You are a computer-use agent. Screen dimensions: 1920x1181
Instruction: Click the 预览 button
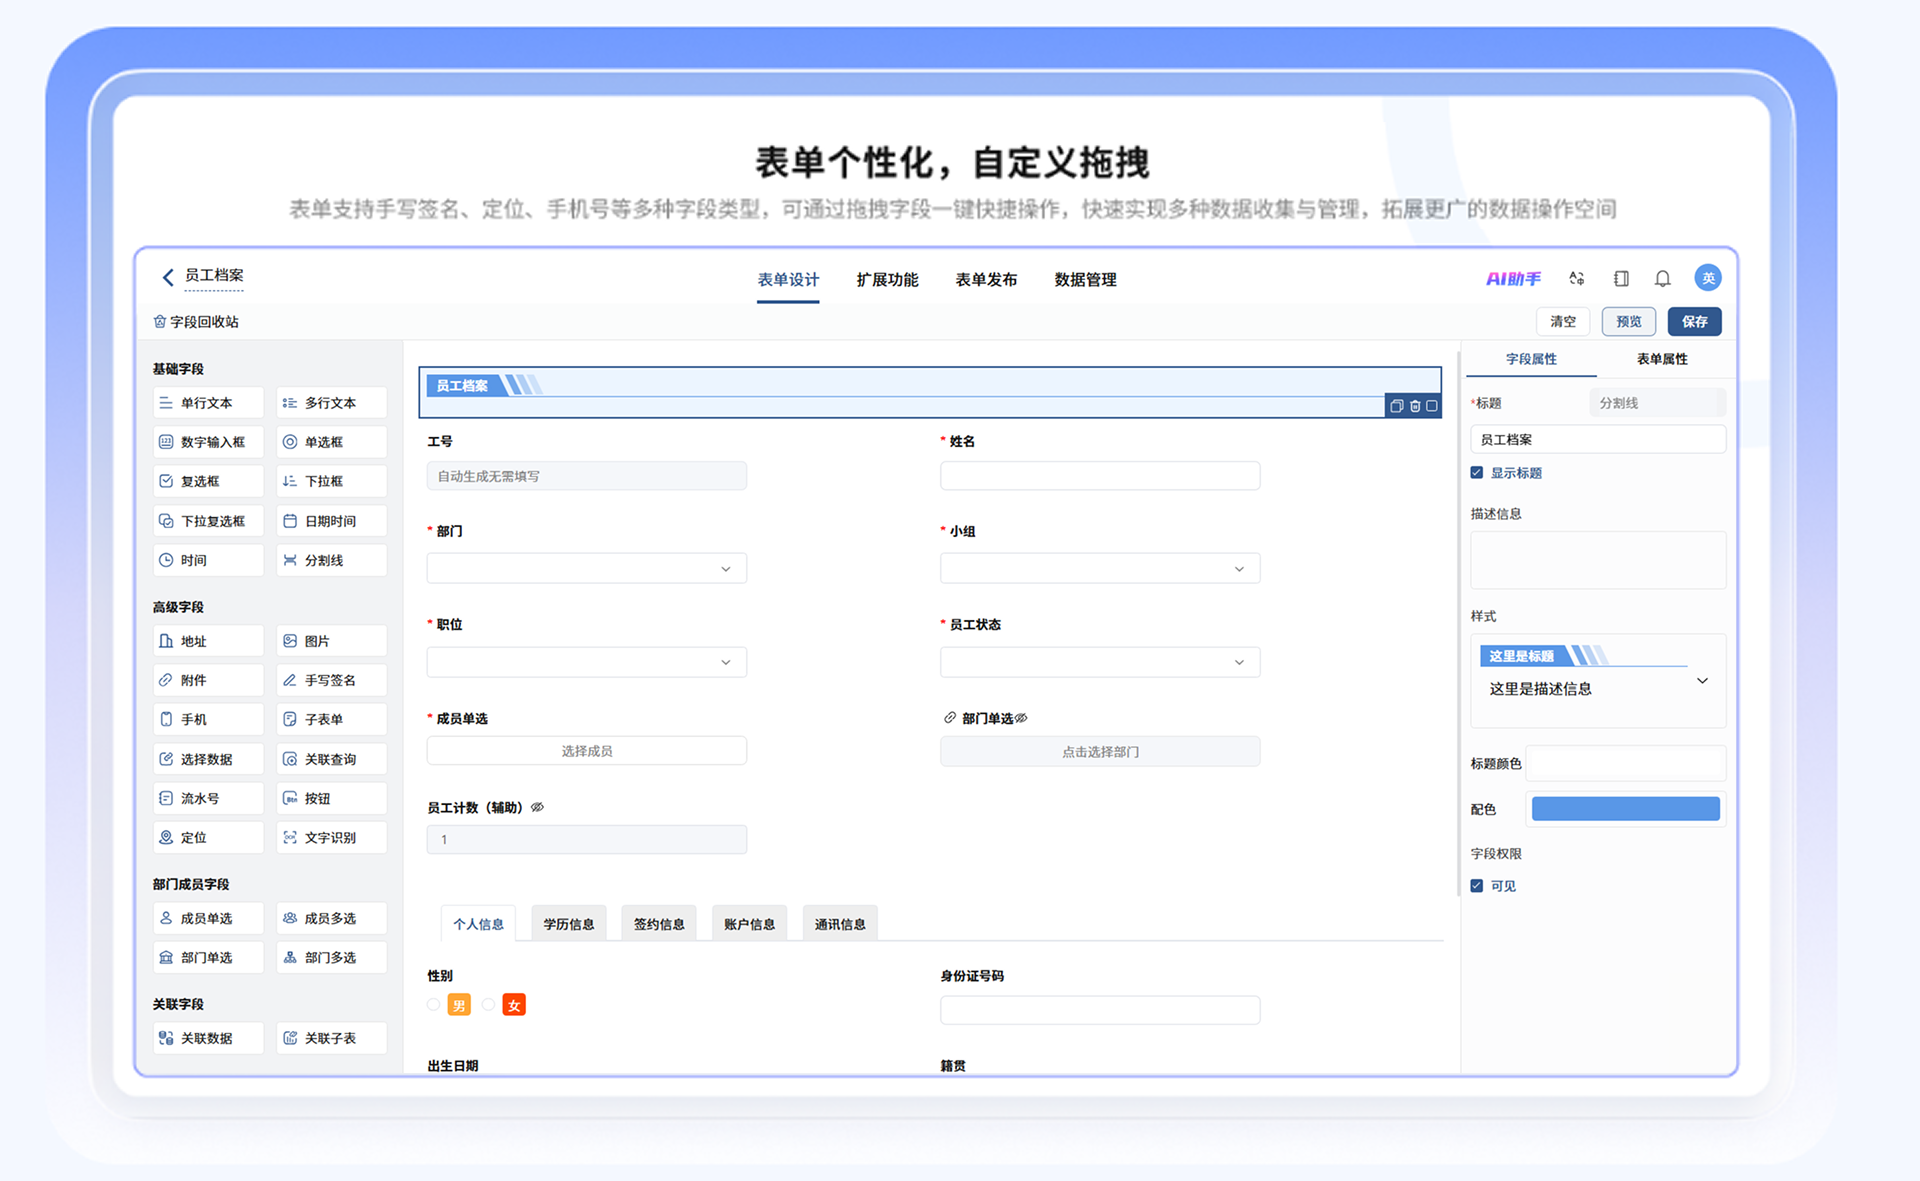tap(1629, 322)
